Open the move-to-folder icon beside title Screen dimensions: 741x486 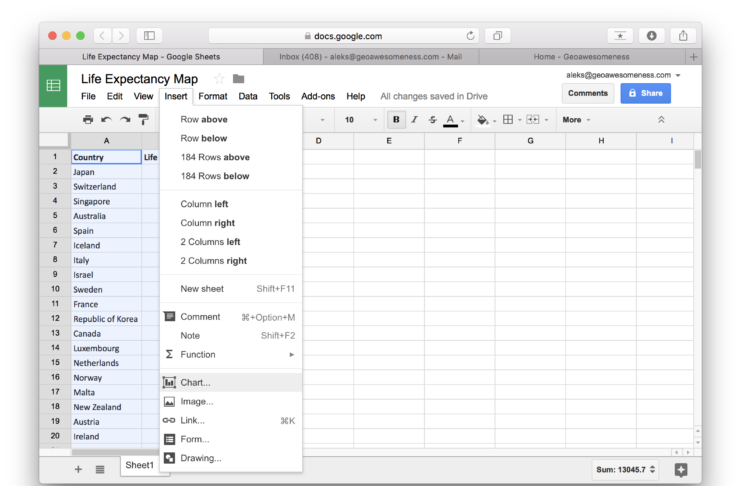point(238,79)
